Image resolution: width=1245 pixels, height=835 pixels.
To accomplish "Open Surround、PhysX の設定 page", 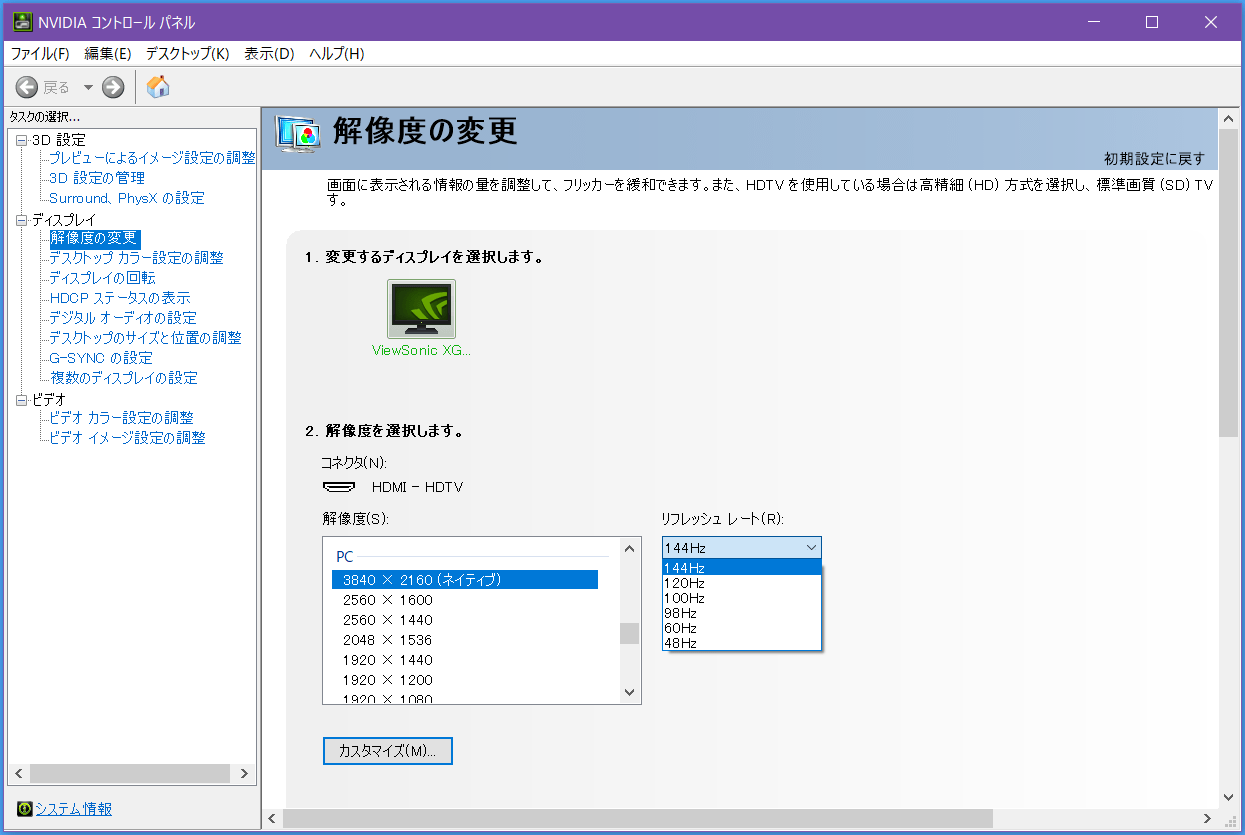I will [127, 198].
